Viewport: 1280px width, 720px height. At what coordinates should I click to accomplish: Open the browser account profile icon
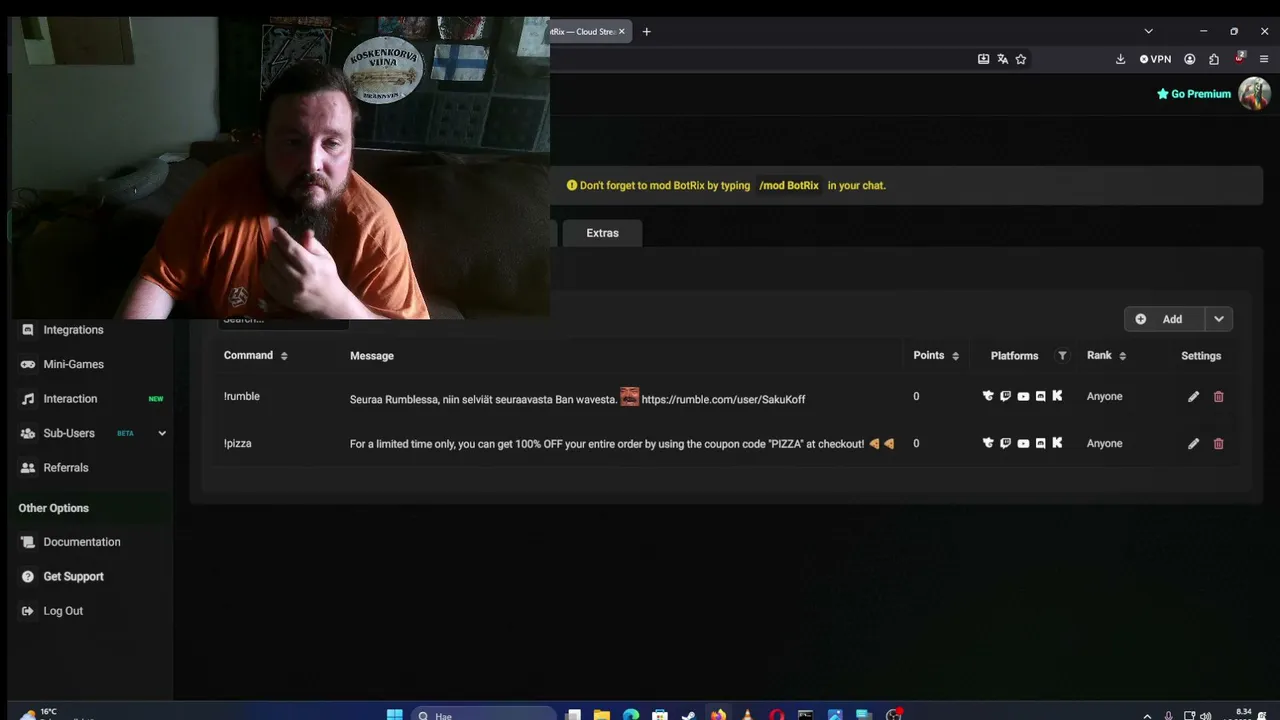(1190, 59)
